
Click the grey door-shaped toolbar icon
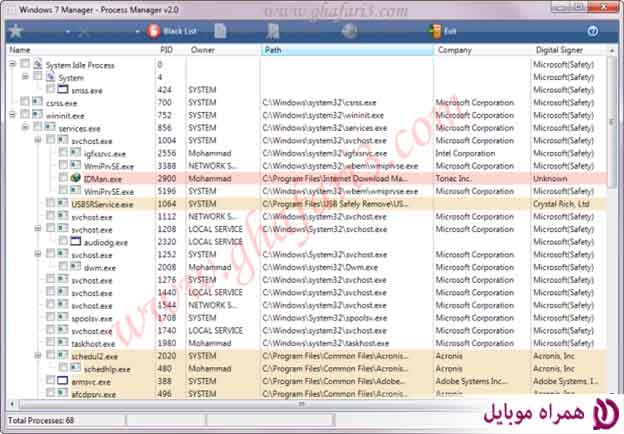(273, 31)
